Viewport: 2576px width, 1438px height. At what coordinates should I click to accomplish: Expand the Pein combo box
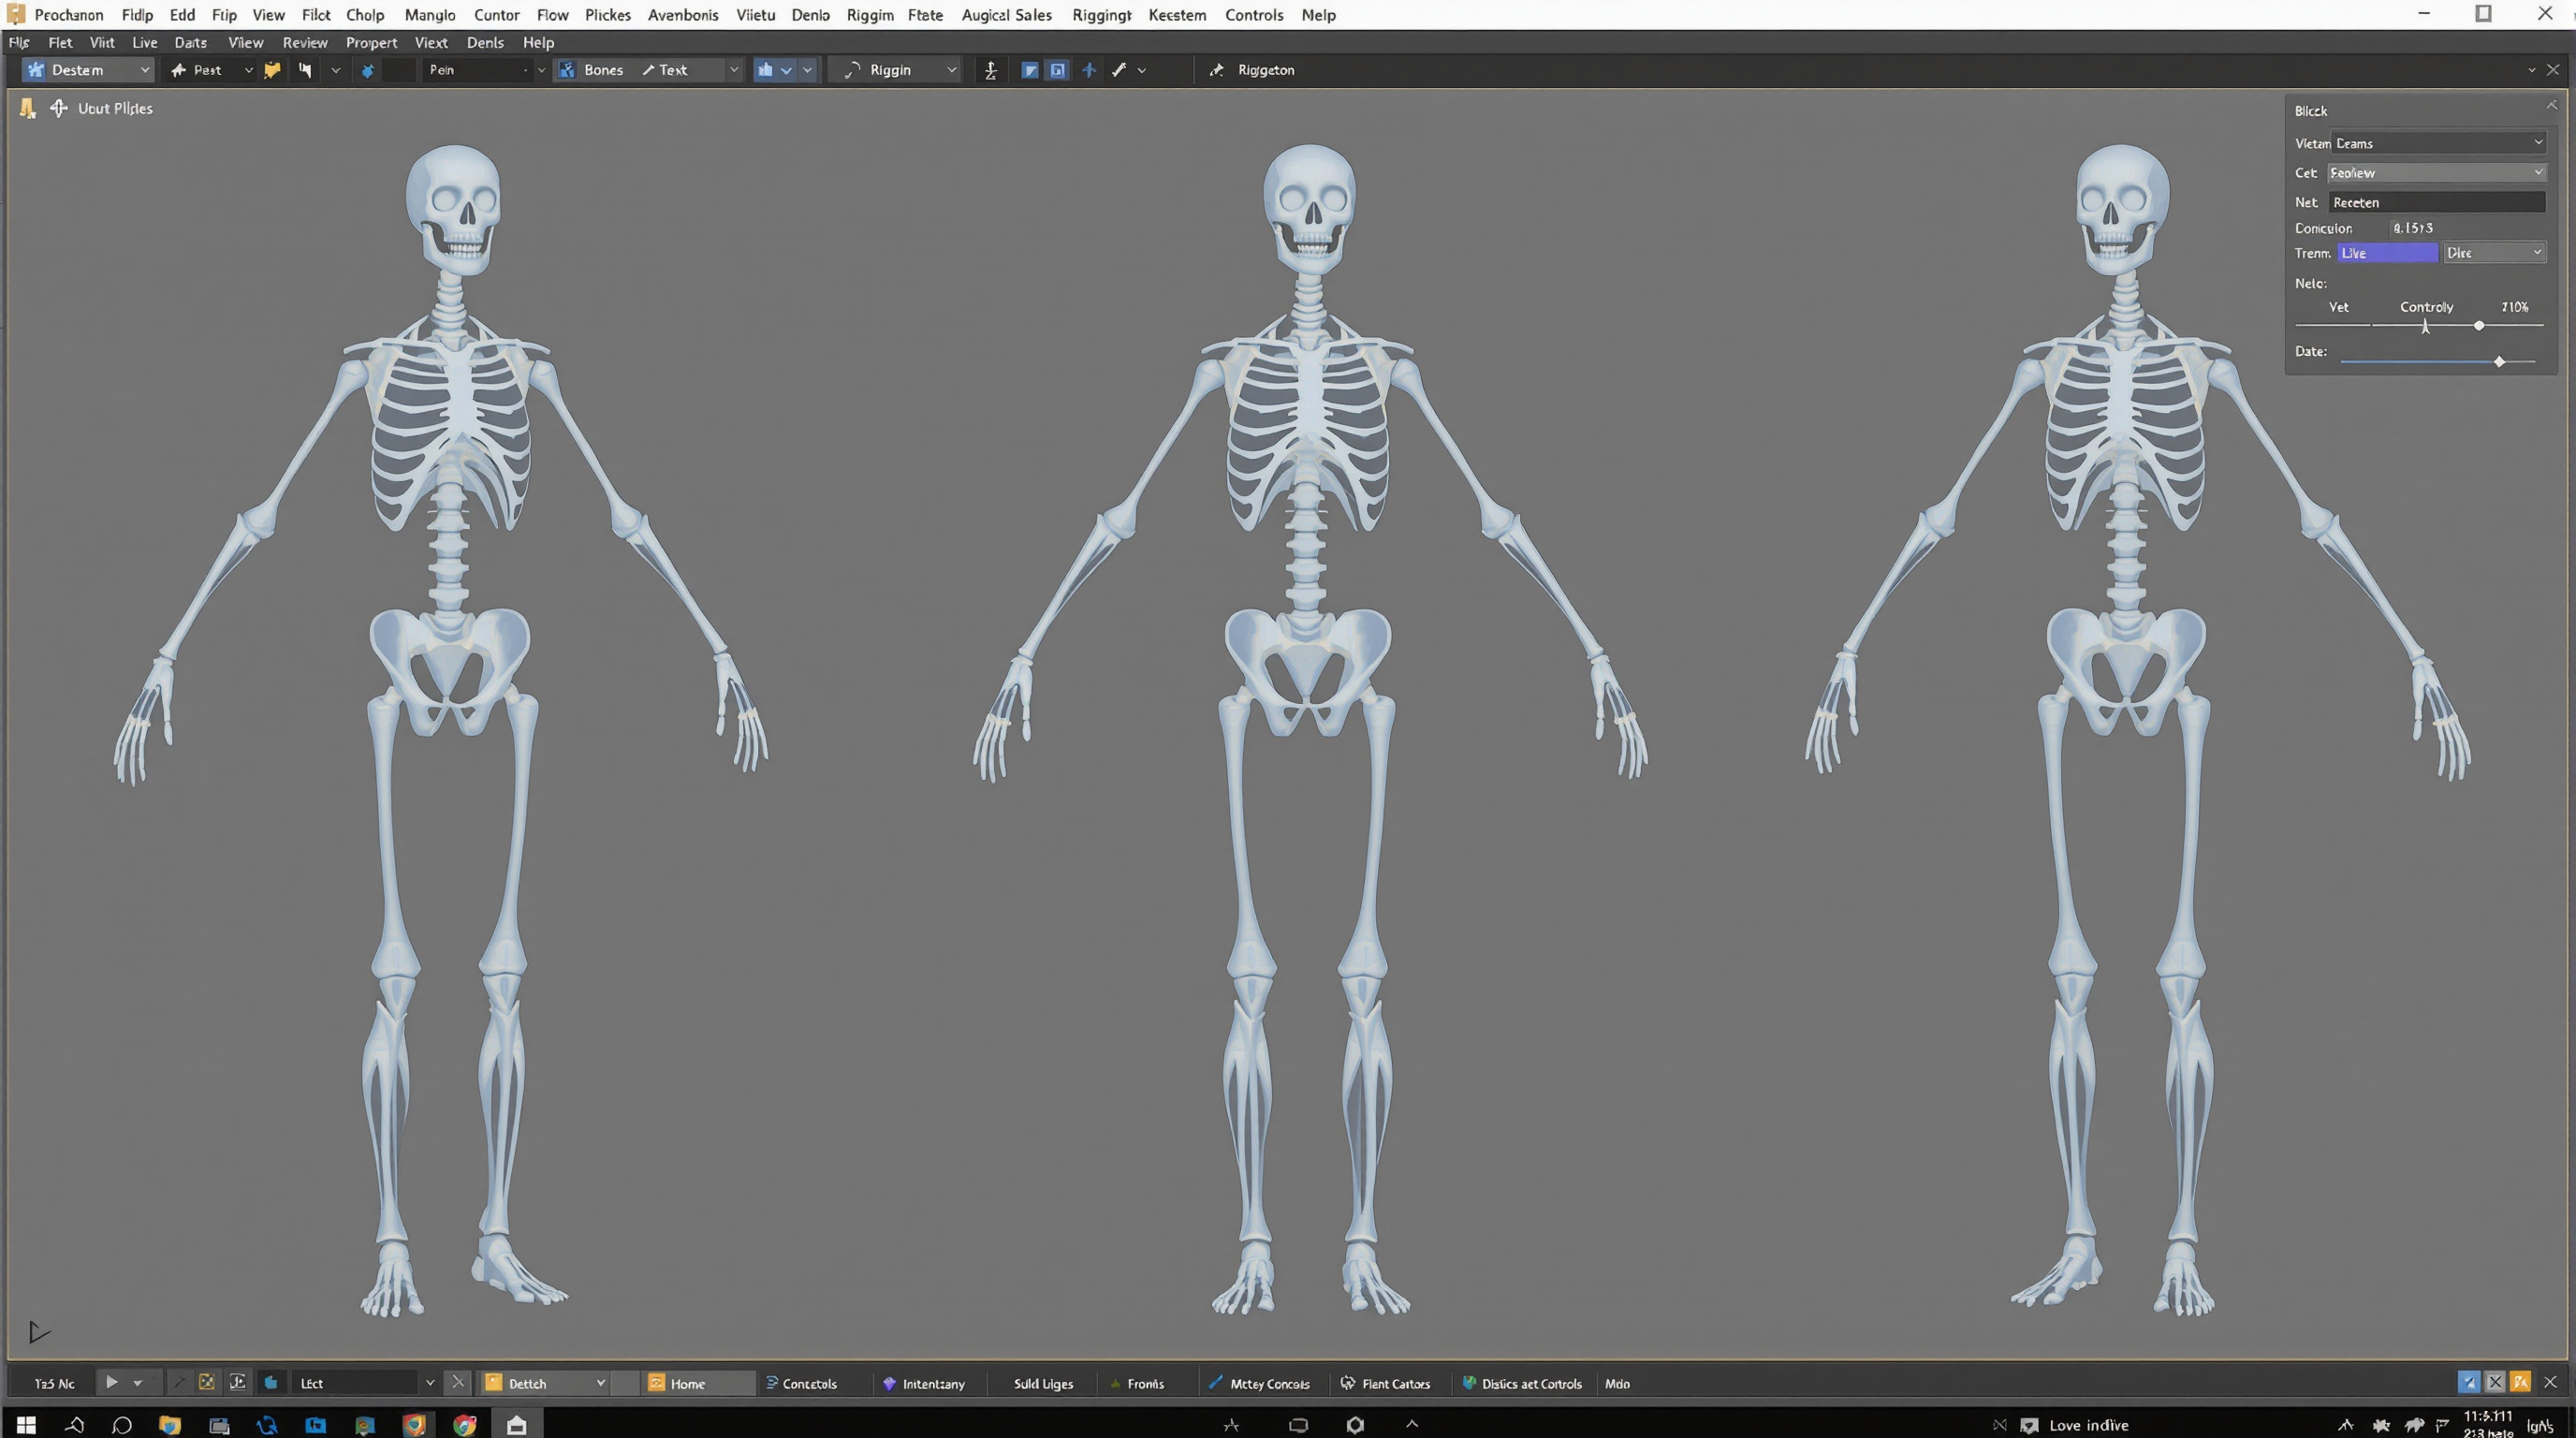(x=541, y=70)
